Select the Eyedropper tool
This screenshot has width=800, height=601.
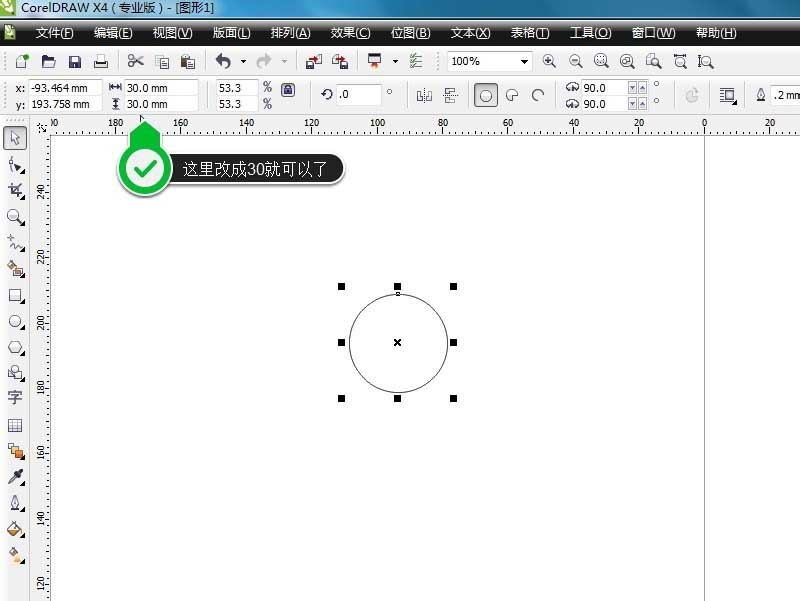14,476
